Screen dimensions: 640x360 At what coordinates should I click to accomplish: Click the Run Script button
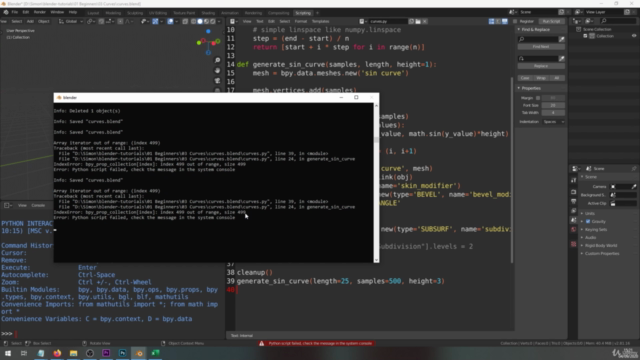[551, 21]
